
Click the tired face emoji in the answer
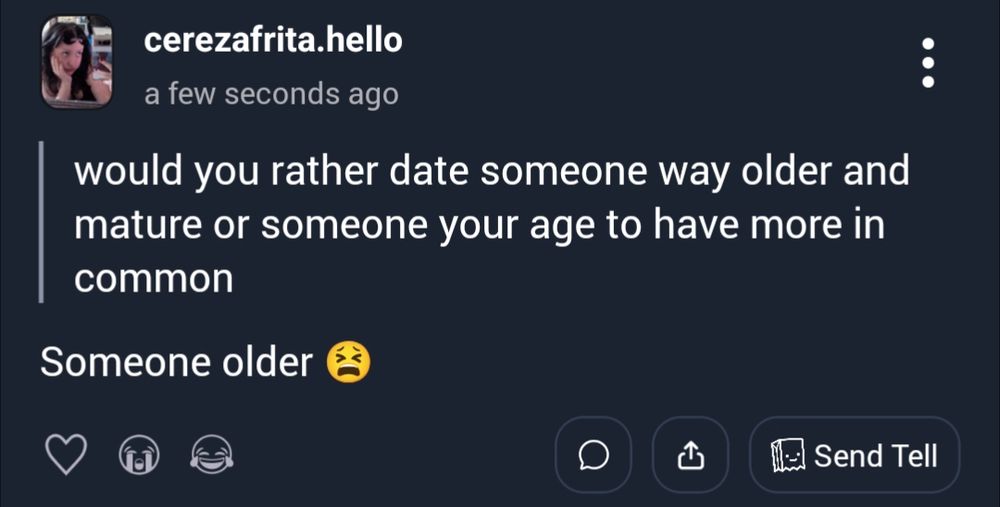coord(348,362)
